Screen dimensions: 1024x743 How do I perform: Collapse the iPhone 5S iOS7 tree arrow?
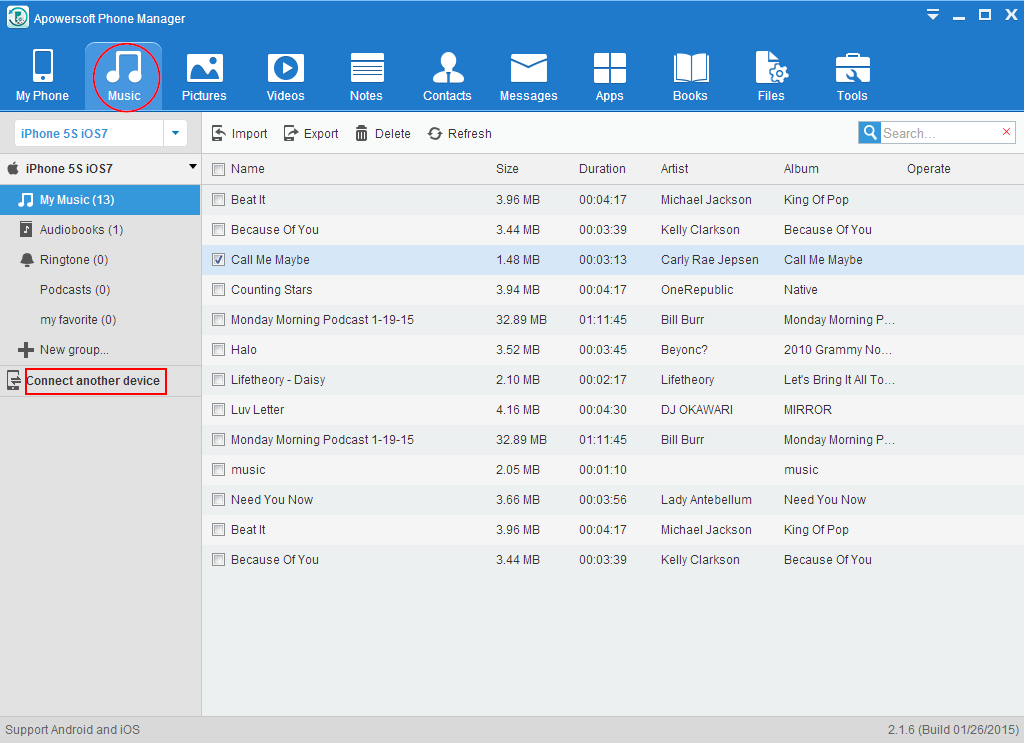pos(191,168)
